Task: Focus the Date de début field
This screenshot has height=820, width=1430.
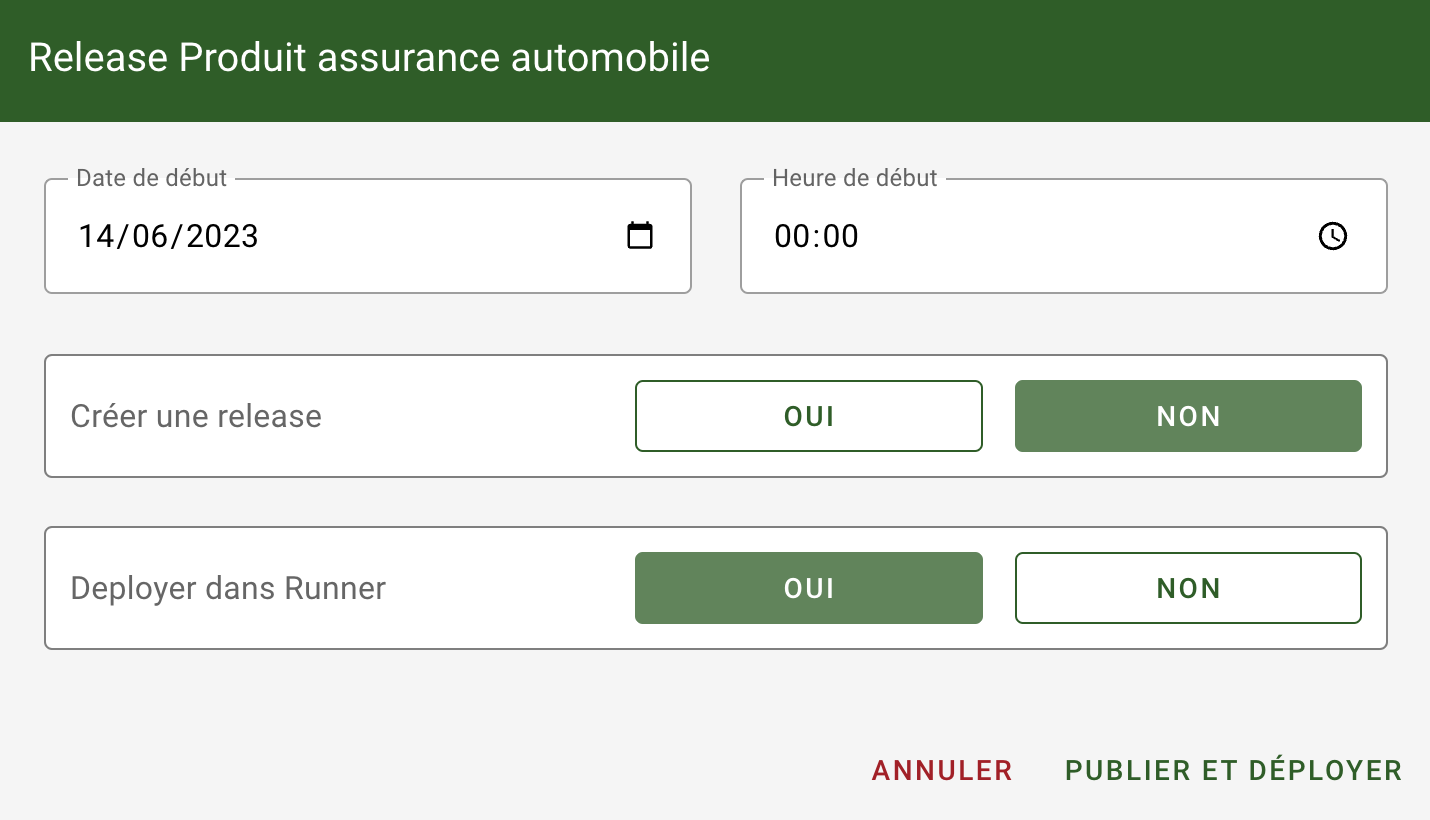Action: [340, 236]
